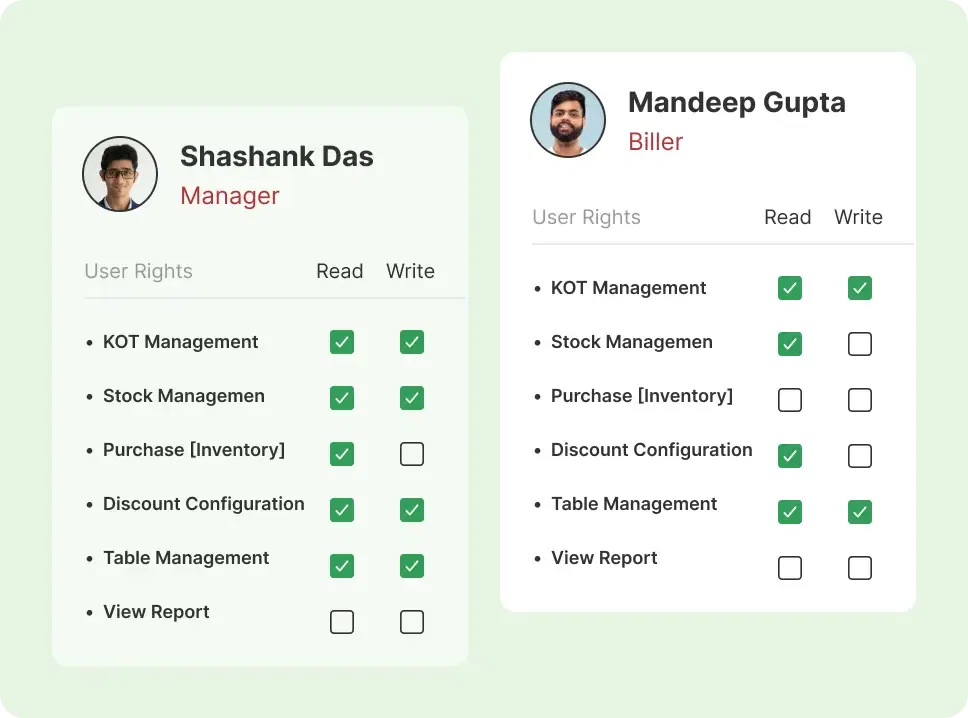Image resolution: width=968 pixels, height=718 pixels.
Task: Uncheck Read for Shashank's Discount Configuration
Action: tap(342, 509)
